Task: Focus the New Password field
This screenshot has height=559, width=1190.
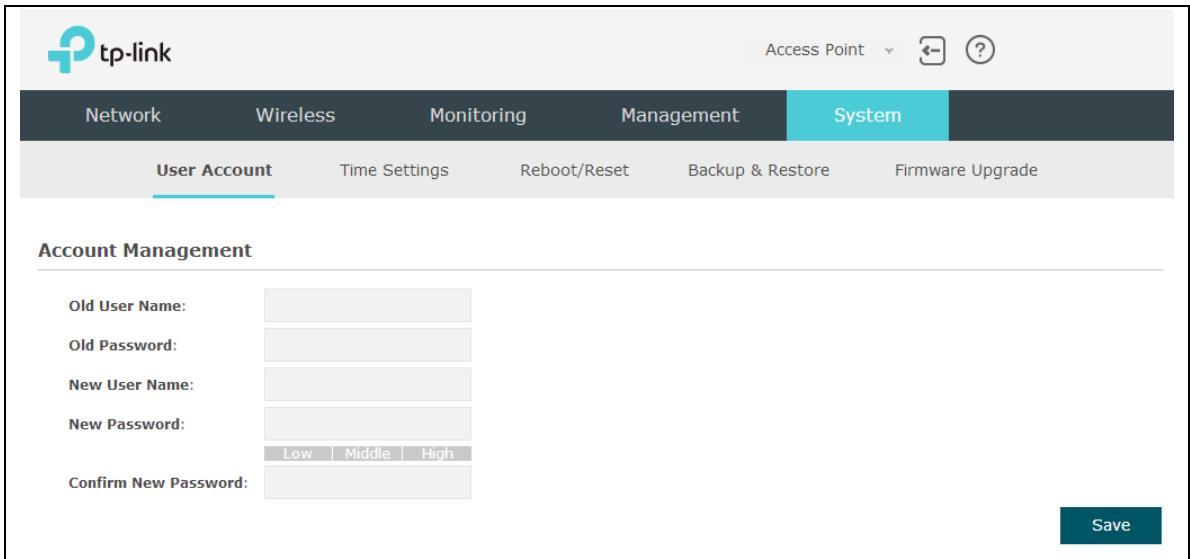Action: (367, 424)
